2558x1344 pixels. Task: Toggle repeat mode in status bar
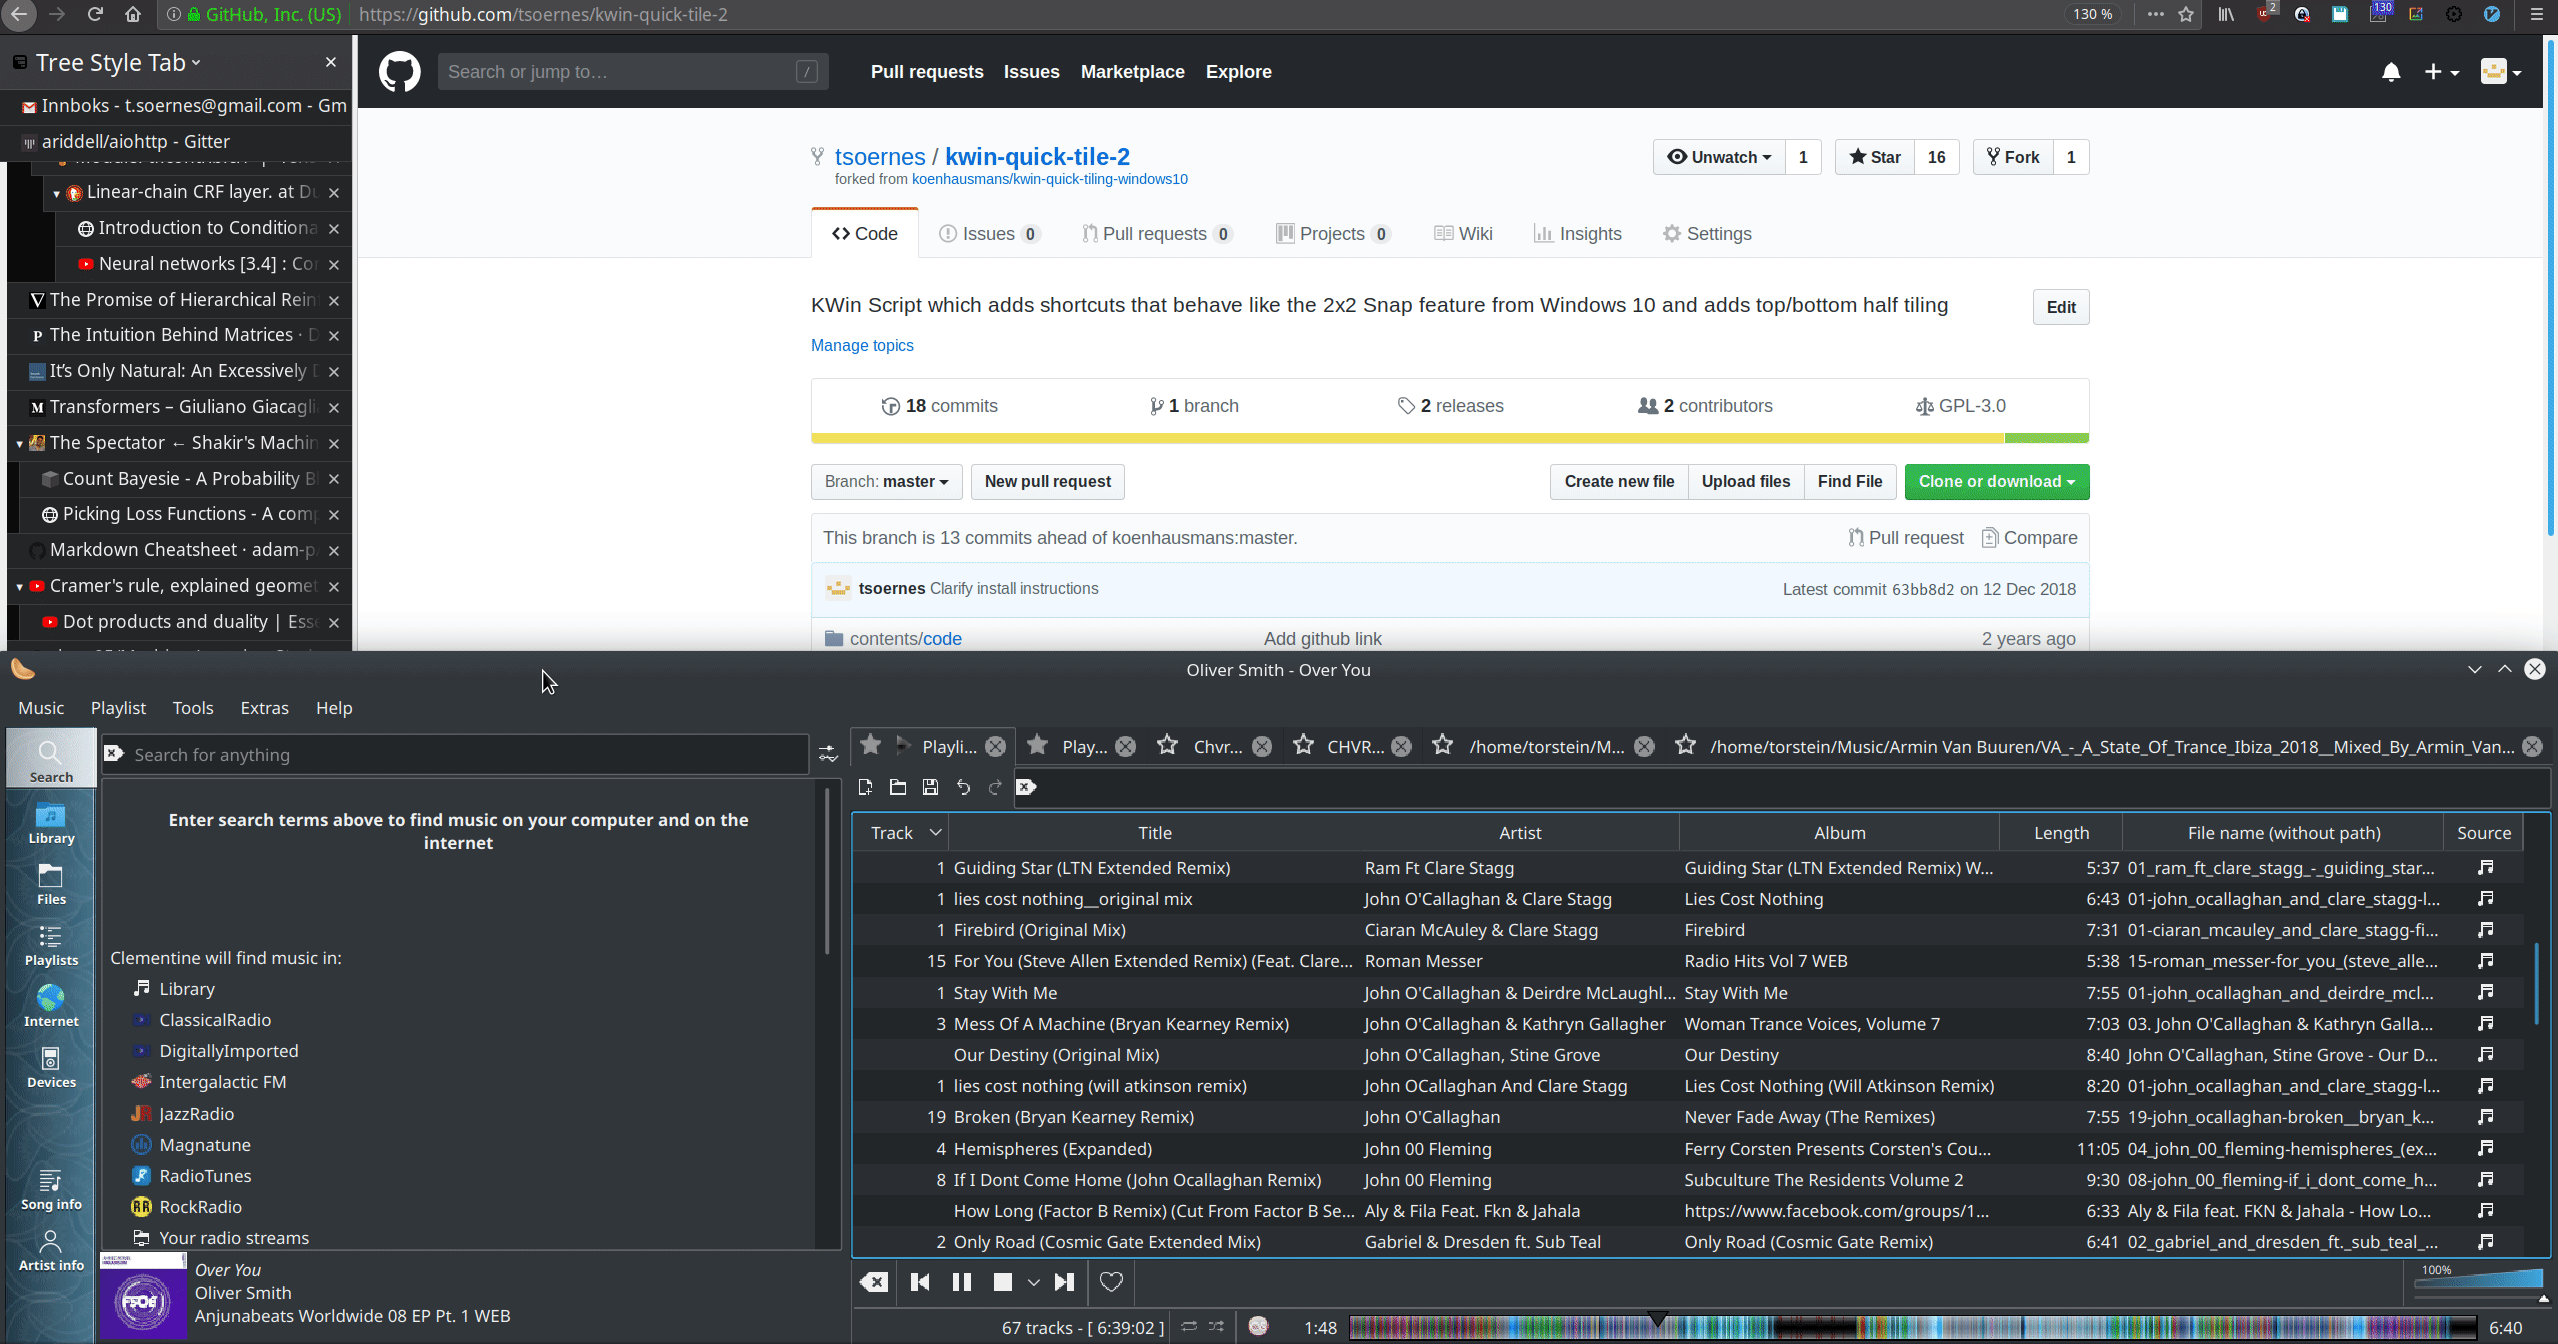(x=1188, y=1327)
